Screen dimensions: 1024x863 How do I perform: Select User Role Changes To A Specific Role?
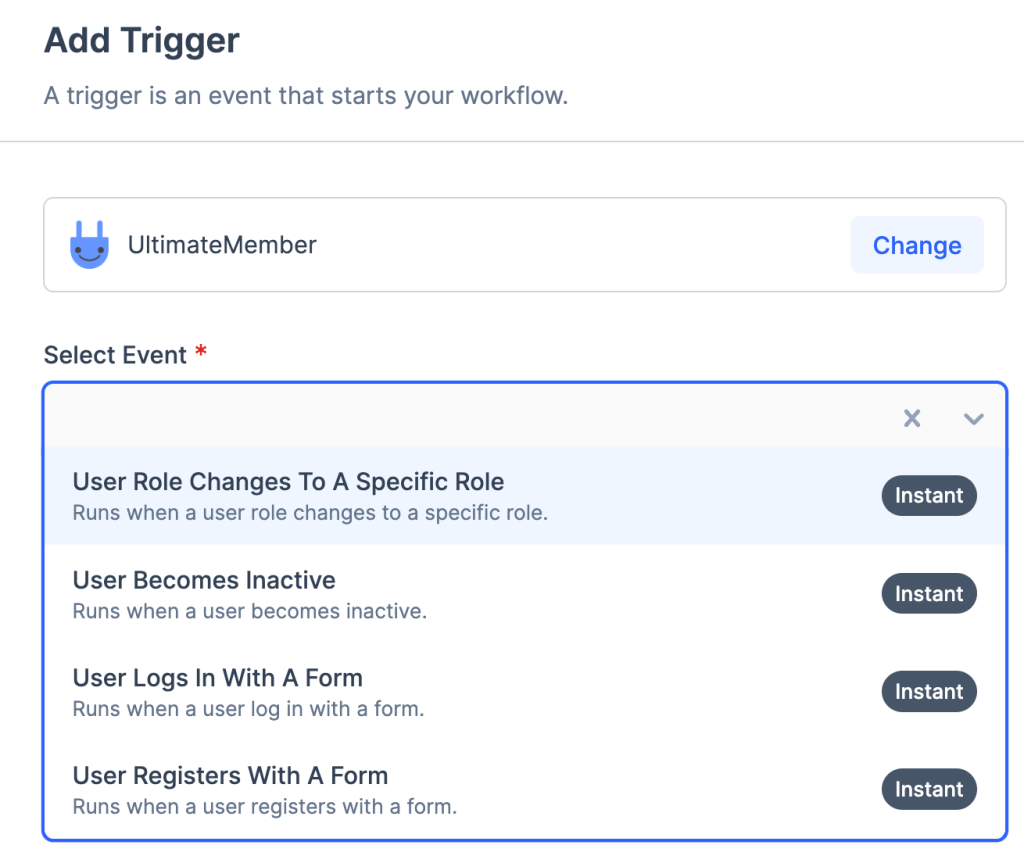pos(288,482)
